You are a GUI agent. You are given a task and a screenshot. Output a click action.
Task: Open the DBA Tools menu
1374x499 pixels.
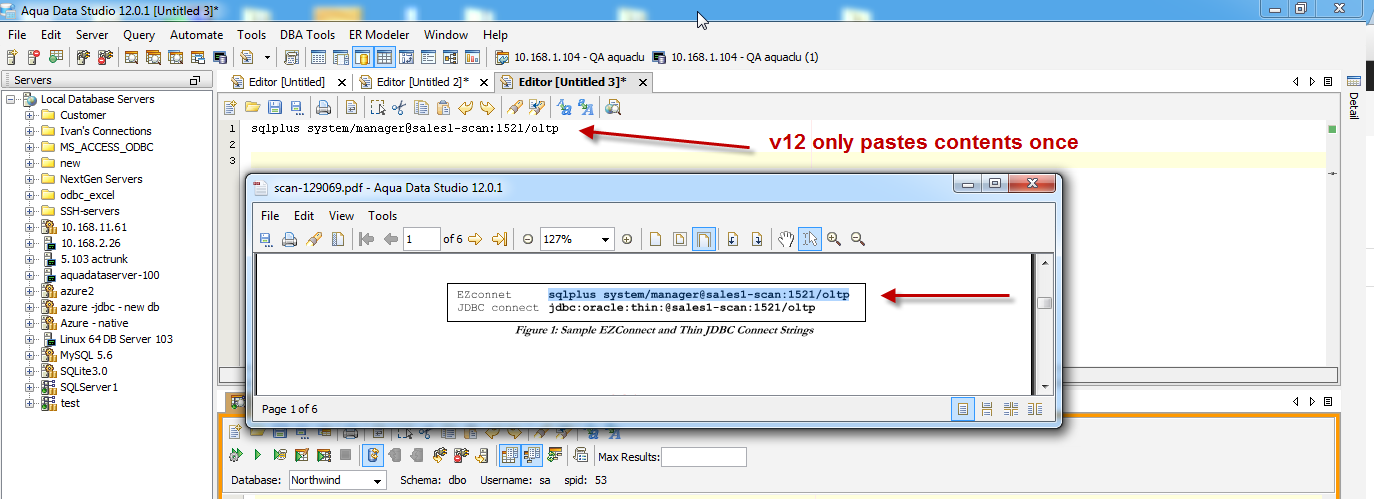(x=307, y=34)
